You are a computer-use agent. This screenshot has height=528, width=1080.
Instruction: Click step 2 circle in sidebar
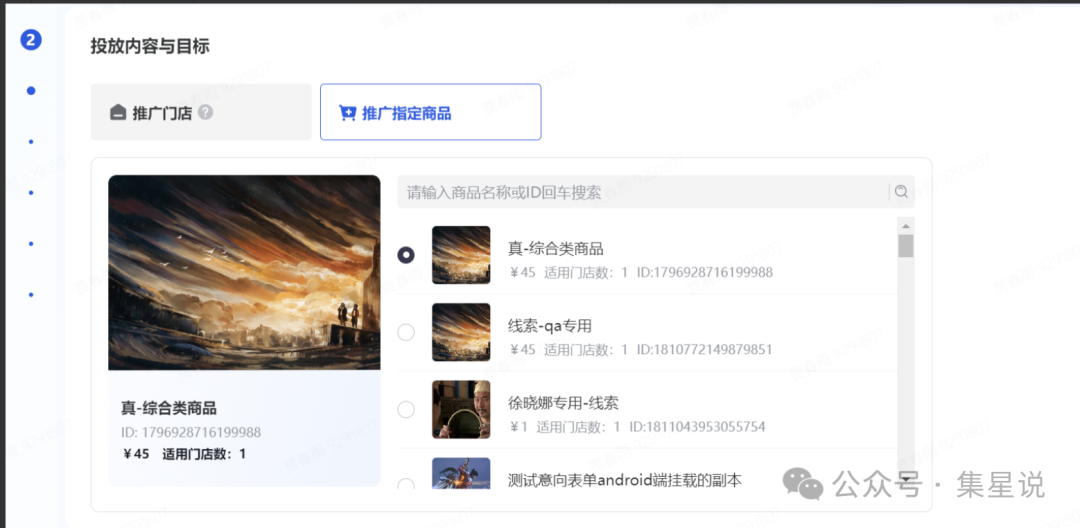pyautogui.click(x=31, y=40)
